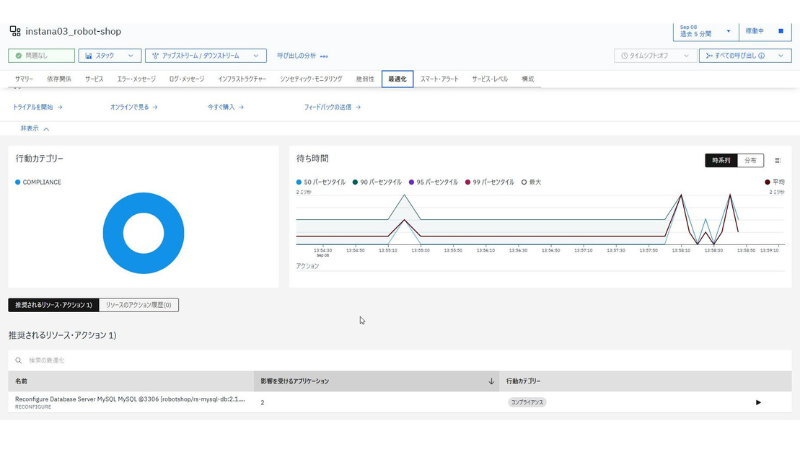800x450 pixels.
Task: Click the 検索の最適化 search field
Action: point(400,360)
